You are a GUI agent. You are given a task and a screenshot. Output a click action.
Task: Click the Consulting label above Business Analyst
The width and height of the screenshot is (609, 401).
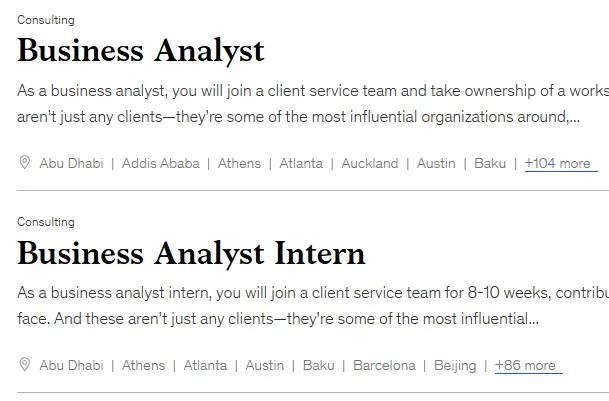coord(46,20)
